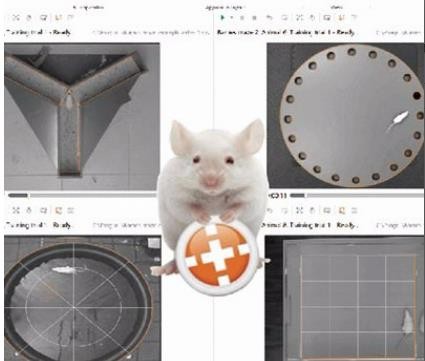
Task: Click the grey hint text right of Y-maze status
Action: (x=151, y=33)
